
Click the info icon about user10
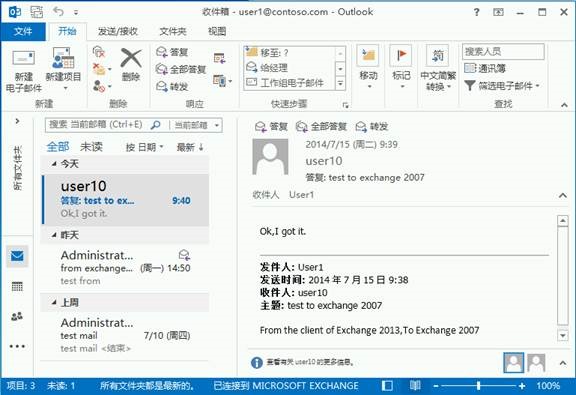pyautogui.click(x=256, y=363)
